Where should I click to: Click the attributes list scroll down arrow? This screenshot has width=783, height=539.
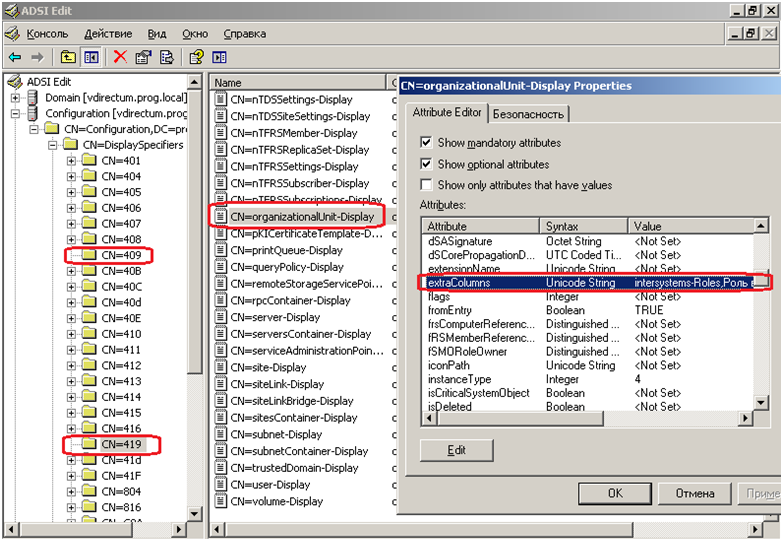pyautogui.click(x=761, y=402)
